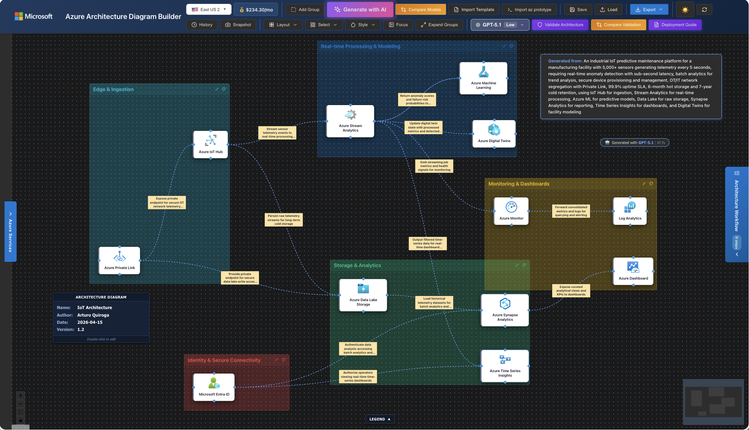Open the History panel
749x430 pixels.
click(202, 25)
